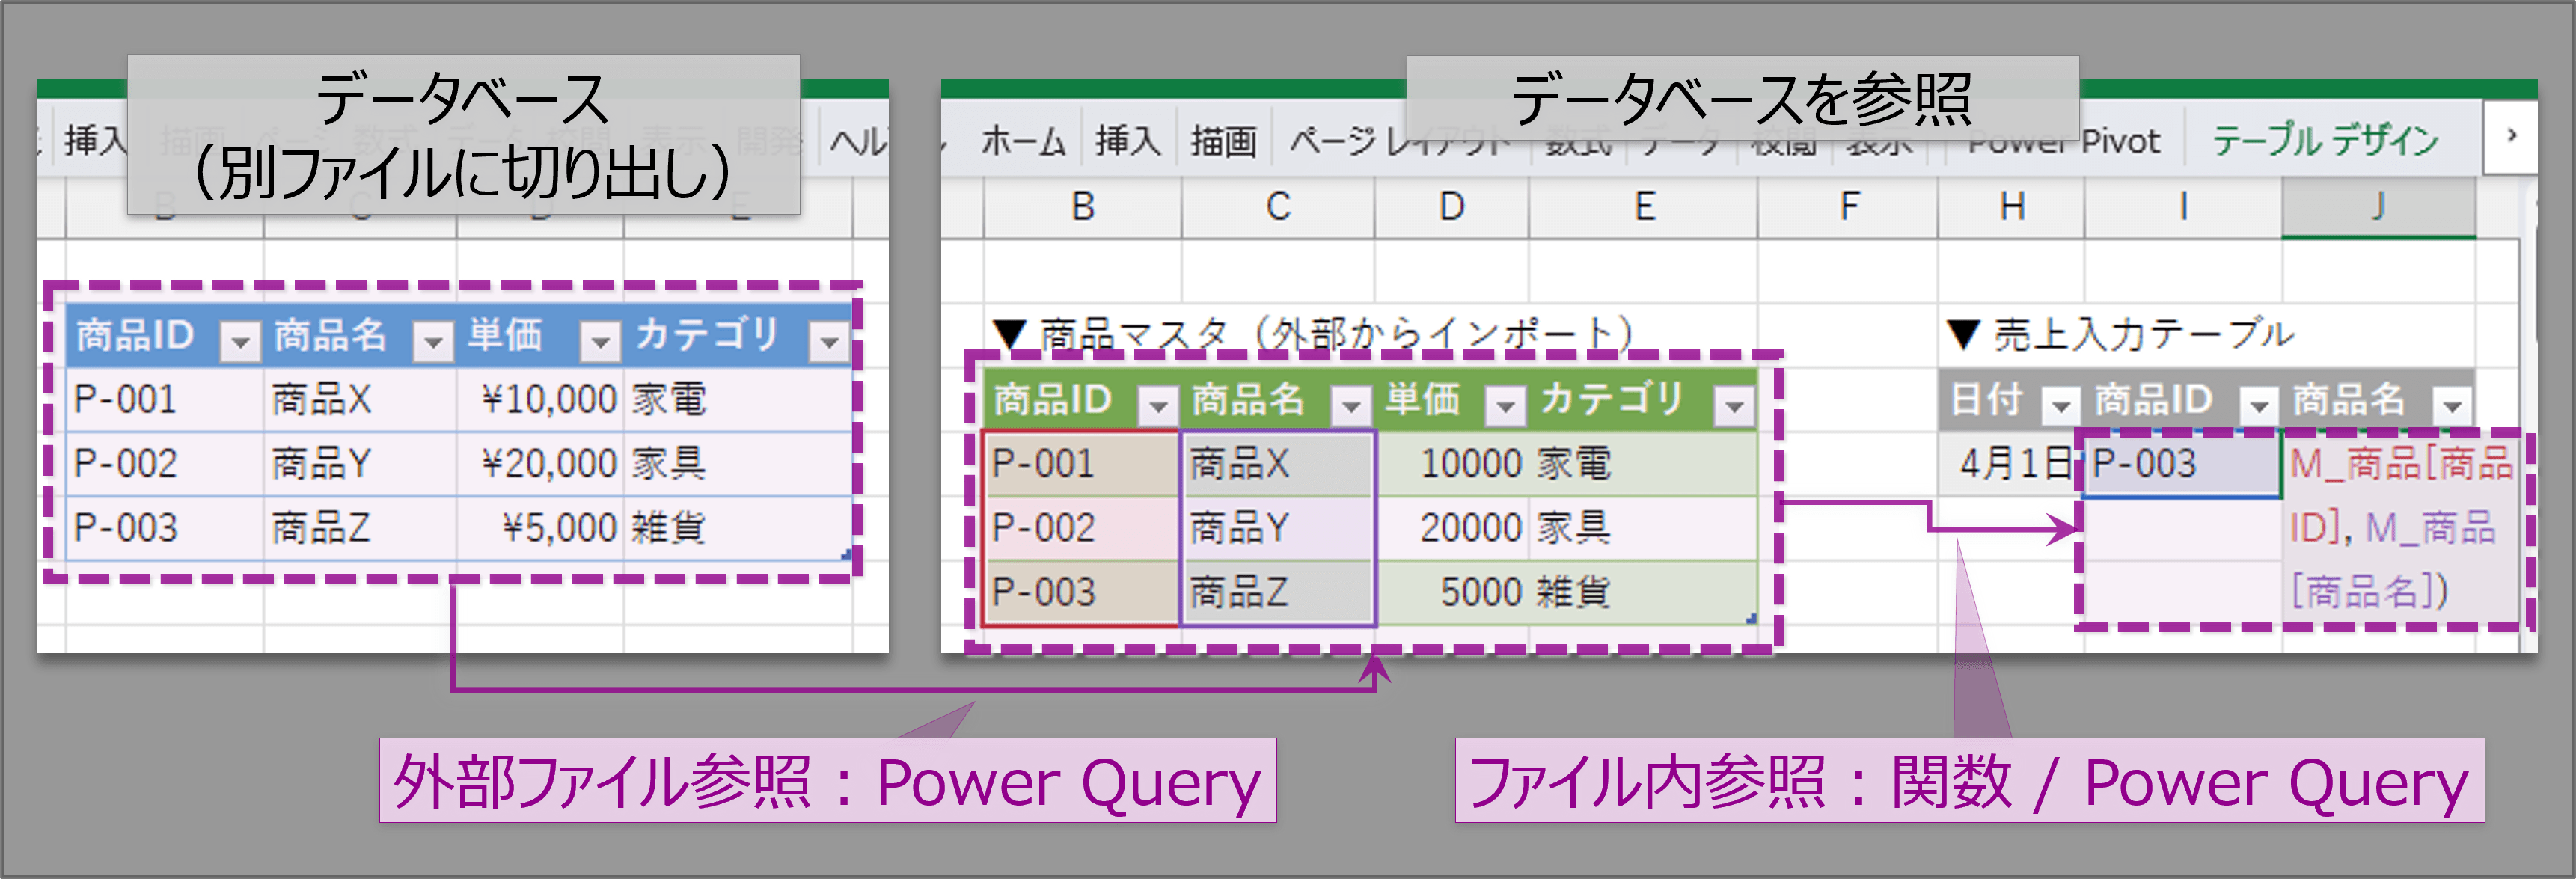Open 商品ID filter dropdown in 売上入力テーブル
The width and height of the screenshot is (2576, 879).
(2260, 406)
